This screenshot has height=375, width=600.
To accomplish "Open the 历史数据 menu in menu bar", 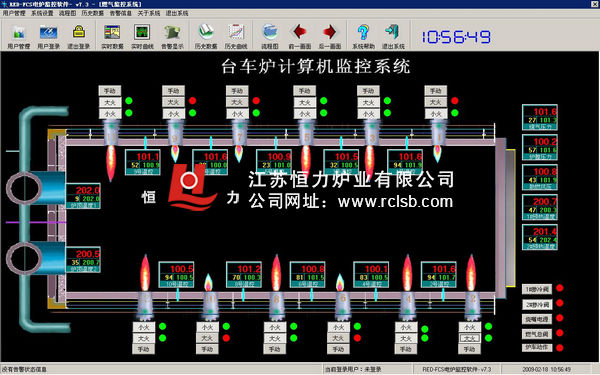I will pos(93,13).
